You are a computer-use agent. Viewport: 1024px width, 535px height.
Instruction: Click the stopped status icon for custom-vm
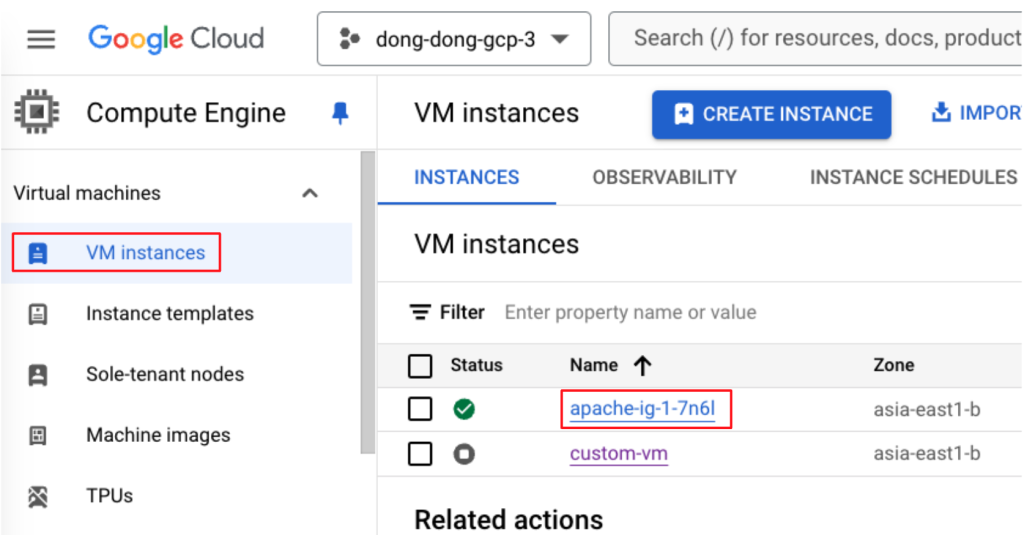click(464, 453)
